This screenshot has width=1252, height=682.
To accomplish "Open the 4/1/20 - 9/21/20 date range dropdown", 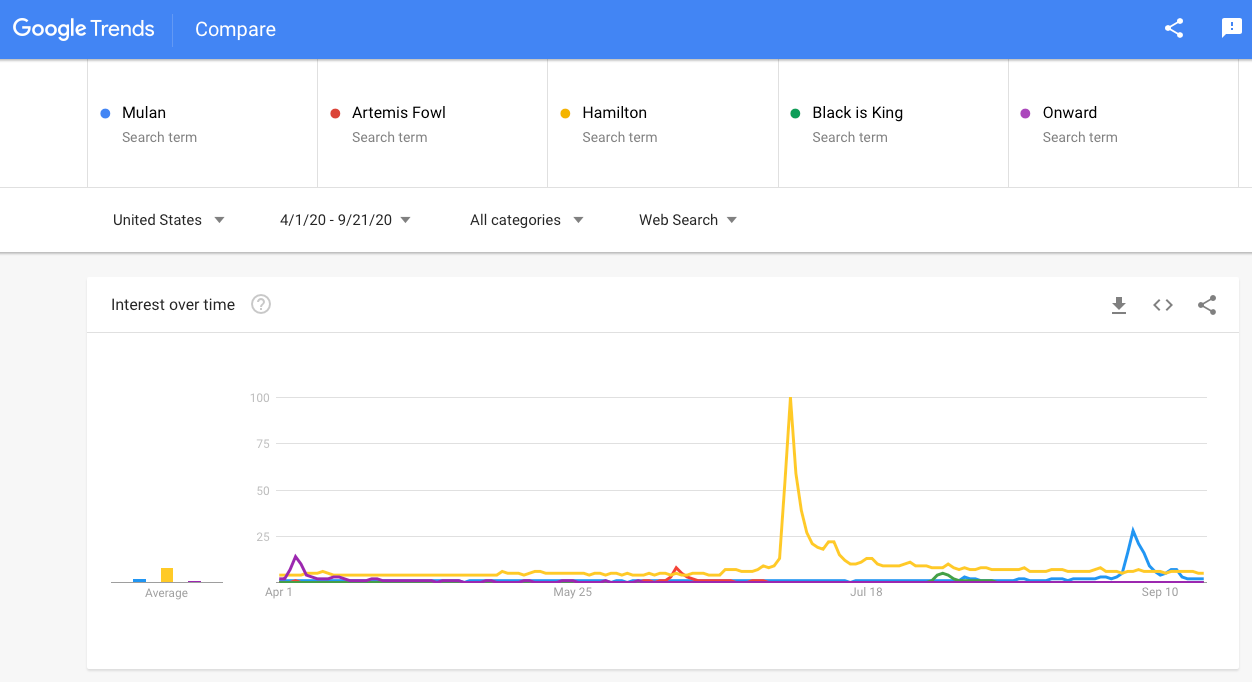I will [x=345, y=220].
